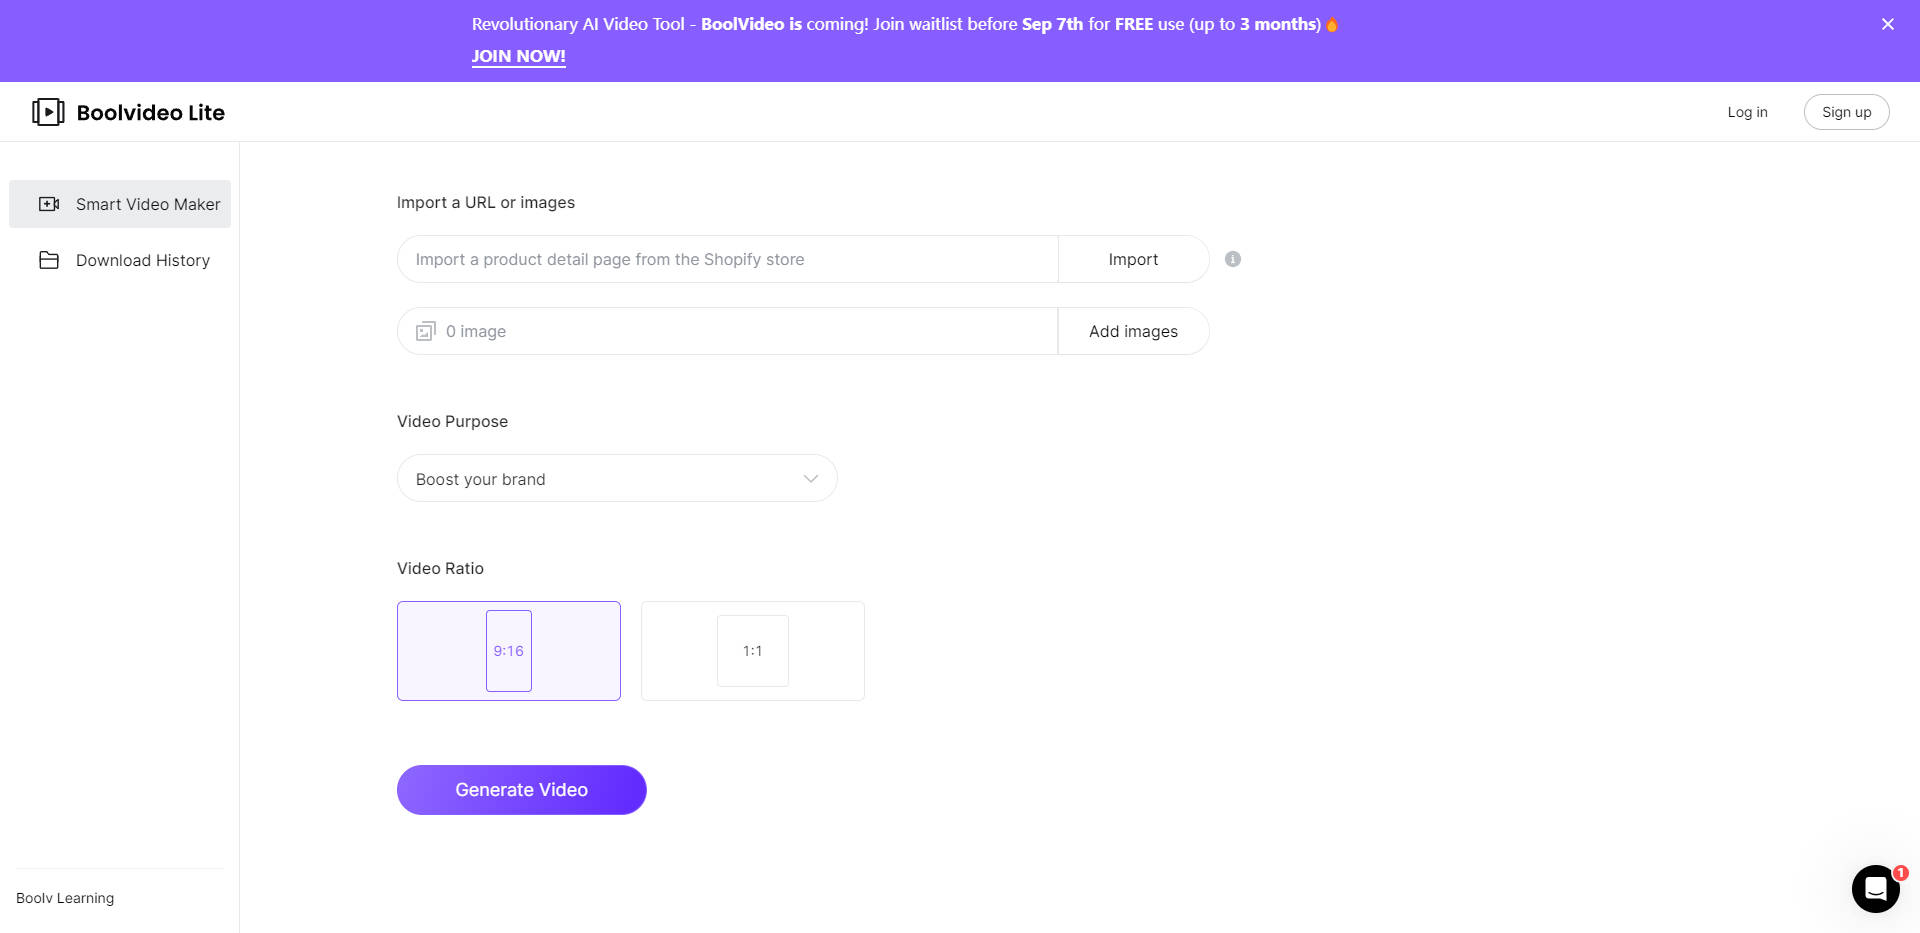
Task: Click the Add images button
Action: click(1133, 331)
